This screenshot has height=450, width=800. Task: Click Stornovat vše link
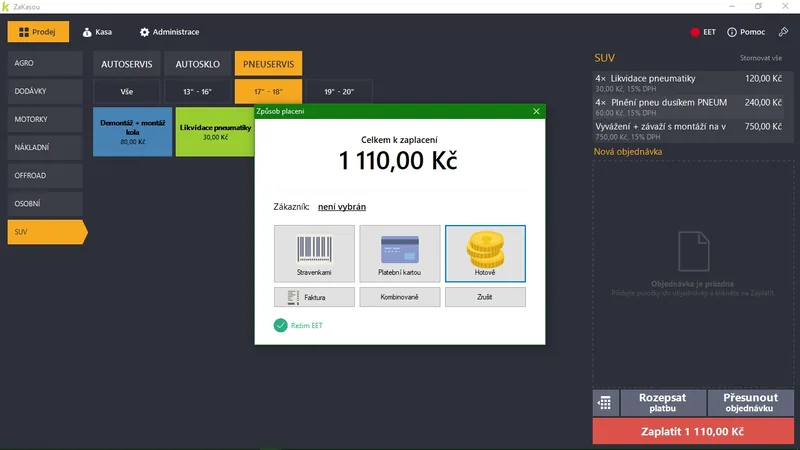pyautogui.click(x=761, y=58)
